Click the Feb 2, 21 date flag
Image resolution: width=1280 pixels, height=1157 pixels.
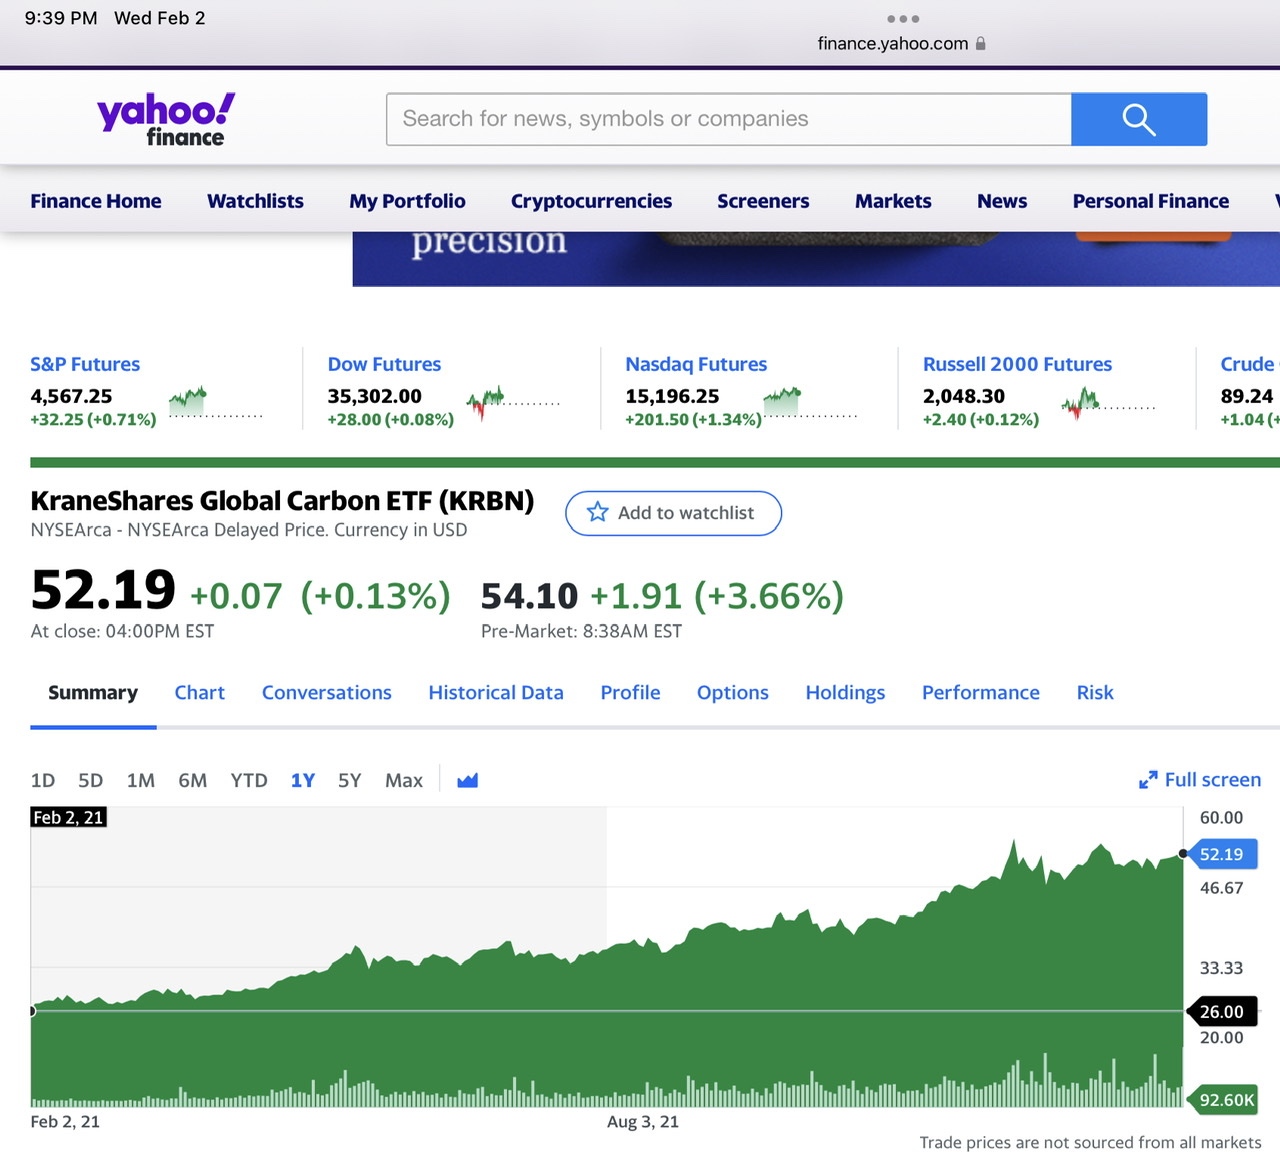click(68, 818)
